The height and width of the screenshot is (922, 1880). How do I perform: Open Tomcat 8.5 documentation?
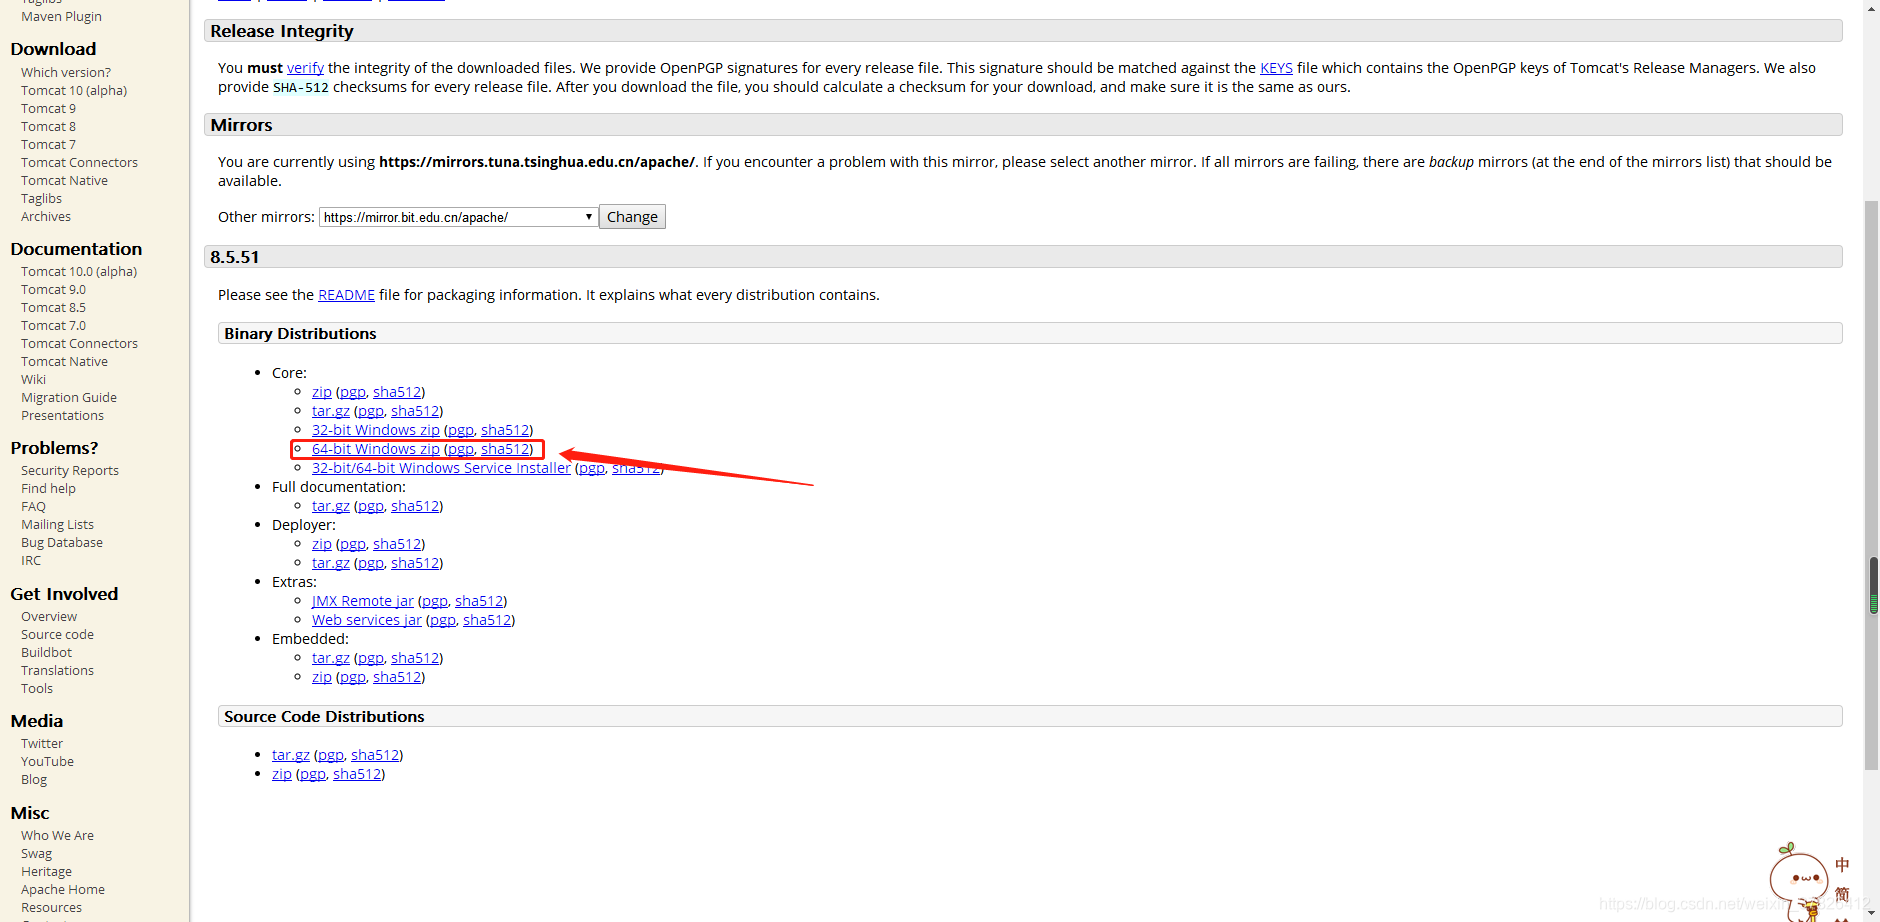coord(53,307)
